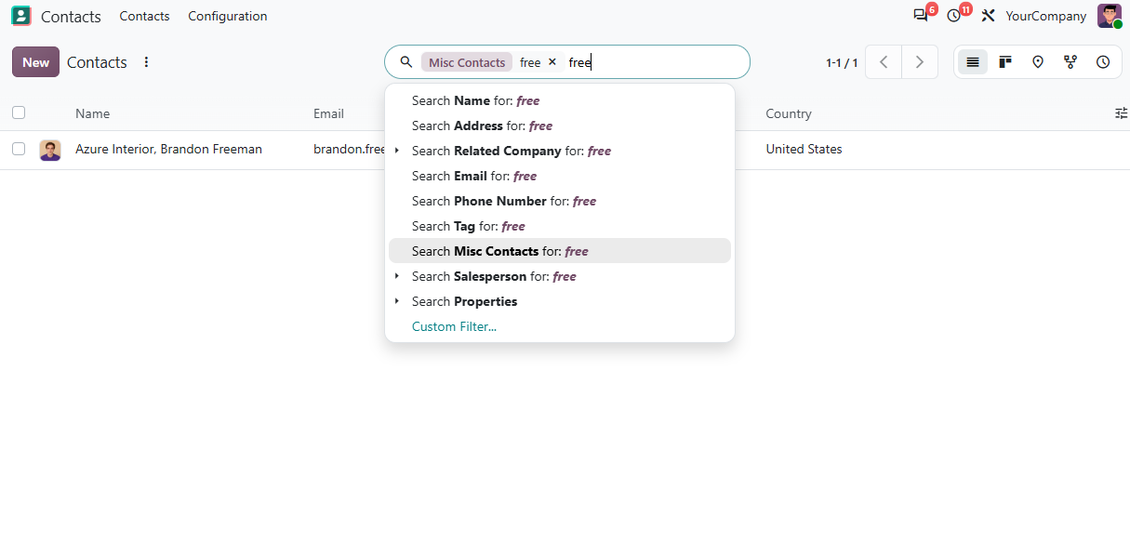Open Azure Interior, Brandon Freeman record
Viewport: 1130px width, 542px height.
169,149
